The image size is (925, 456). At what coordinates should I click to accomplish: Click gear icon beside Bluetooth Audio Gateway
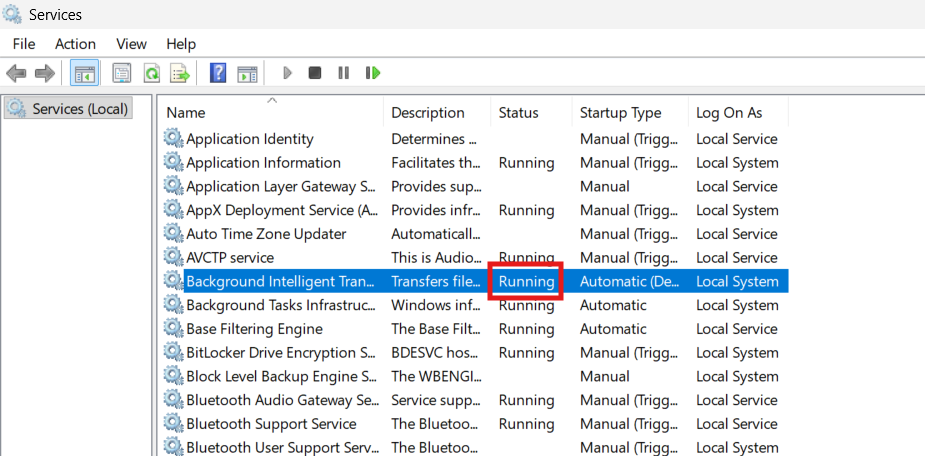click(x=173, y=400)
